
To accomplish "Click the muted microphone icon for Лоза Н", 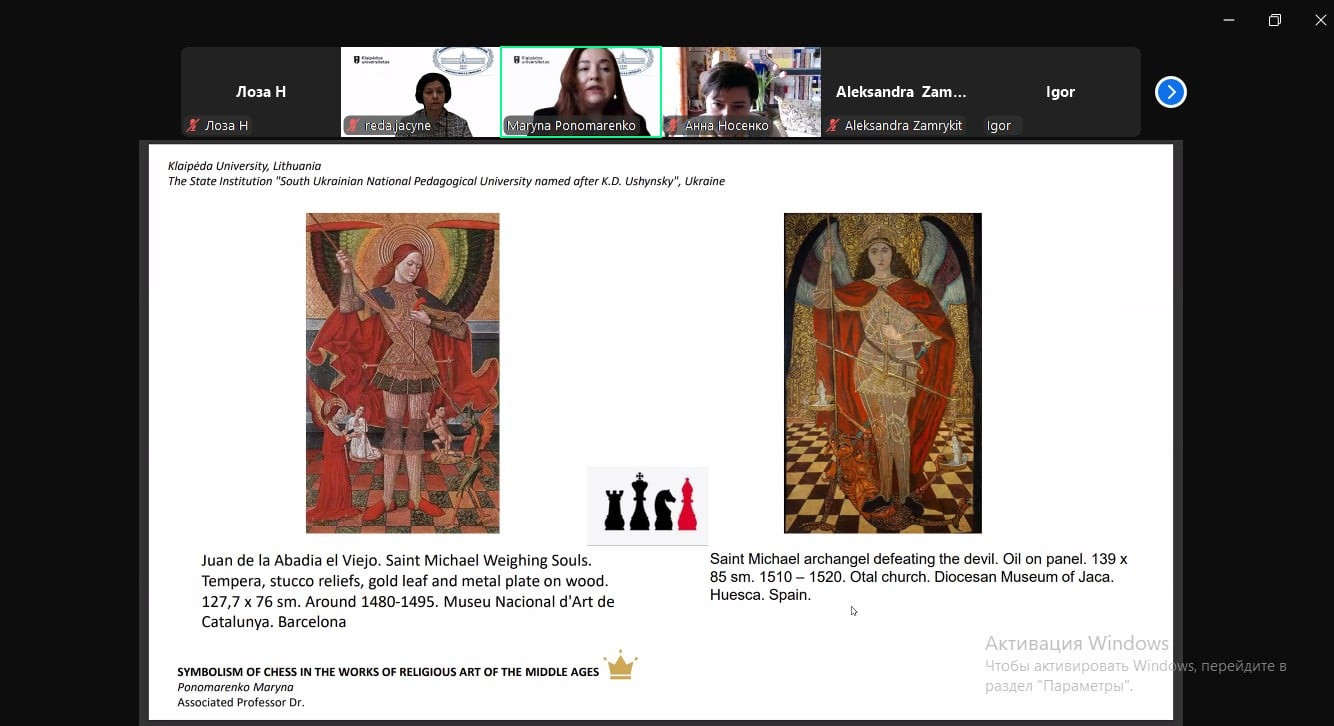I will coord(194,126).
